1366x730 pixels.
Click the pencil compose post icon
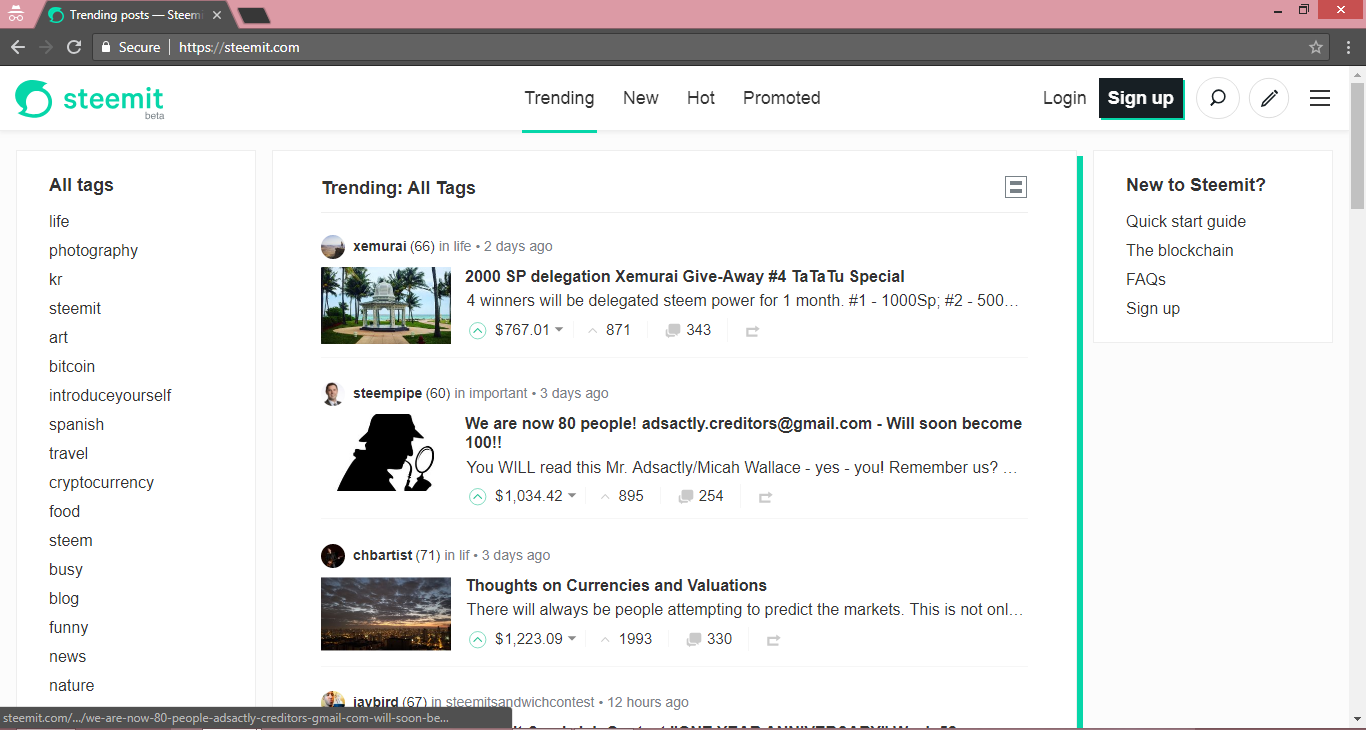(1269, 98)
